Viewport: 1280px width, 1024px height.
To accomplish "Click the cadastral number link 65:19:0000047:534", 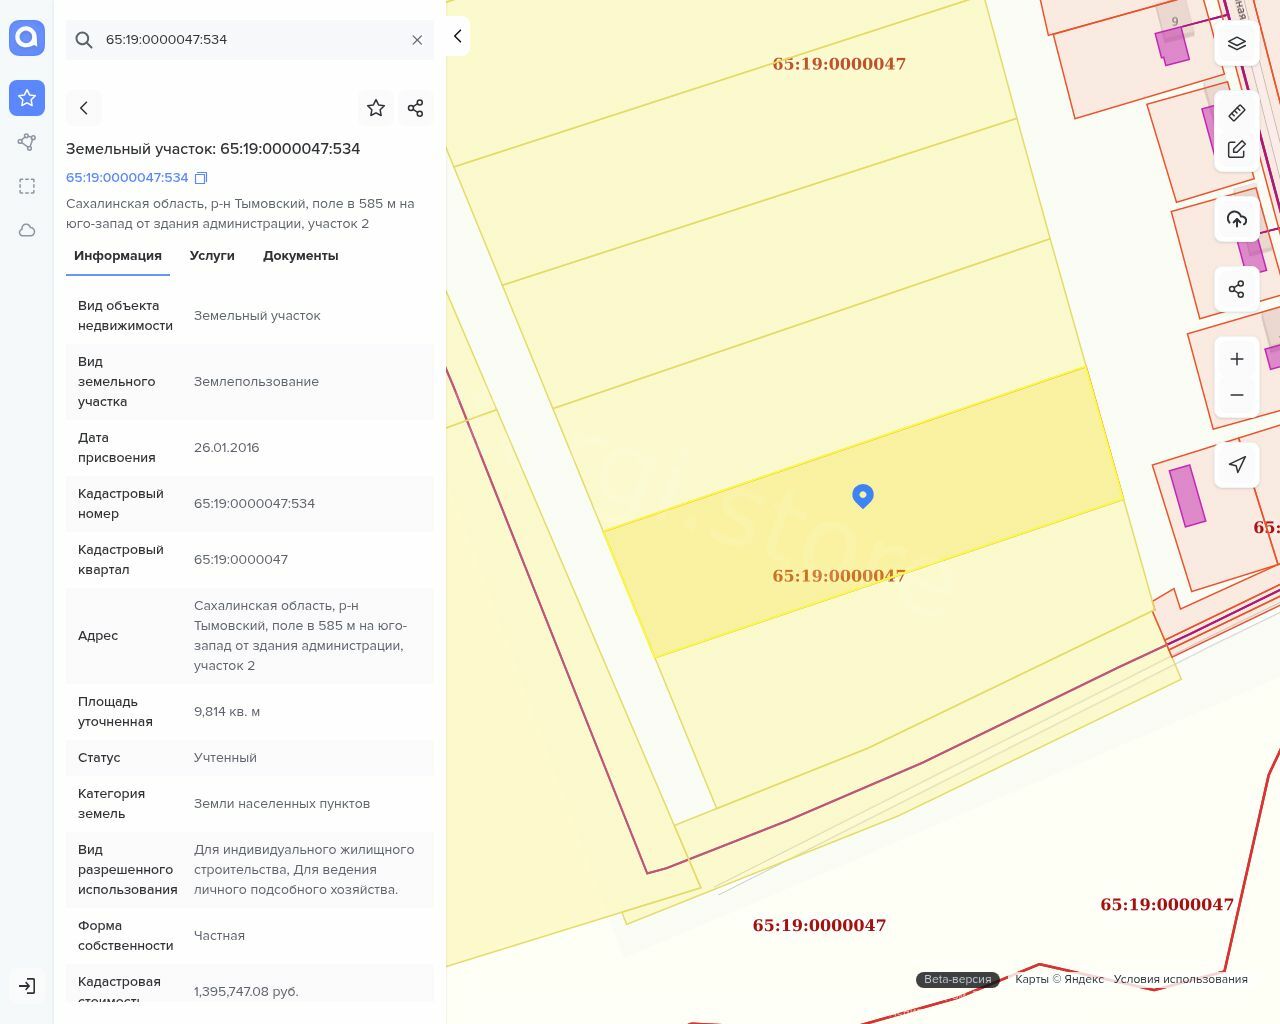I will pos(127,178).
